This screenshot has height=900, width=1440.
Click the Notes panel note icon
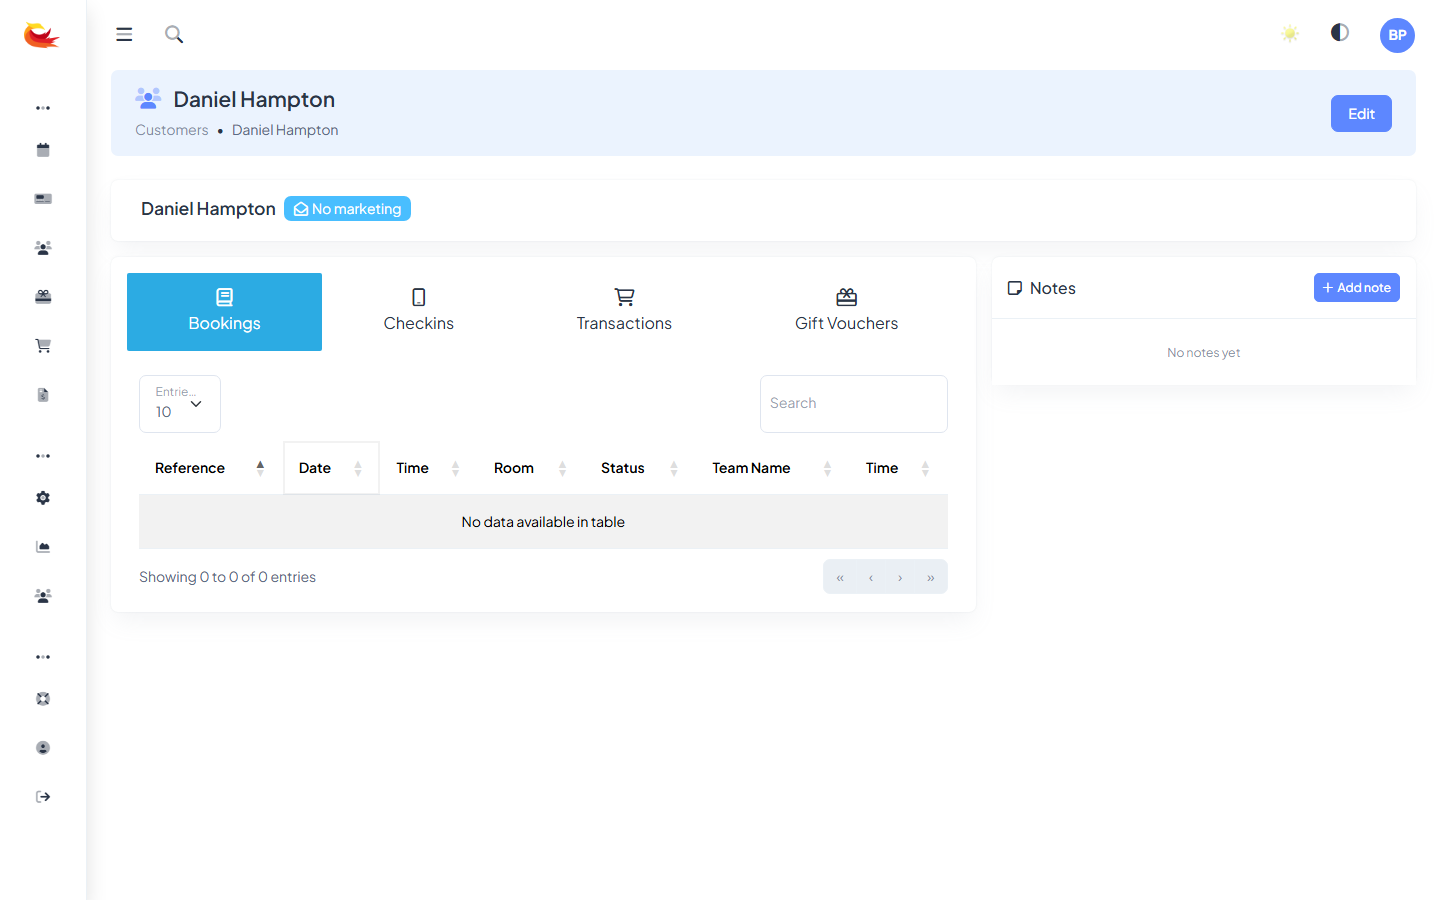point(1015,288)
